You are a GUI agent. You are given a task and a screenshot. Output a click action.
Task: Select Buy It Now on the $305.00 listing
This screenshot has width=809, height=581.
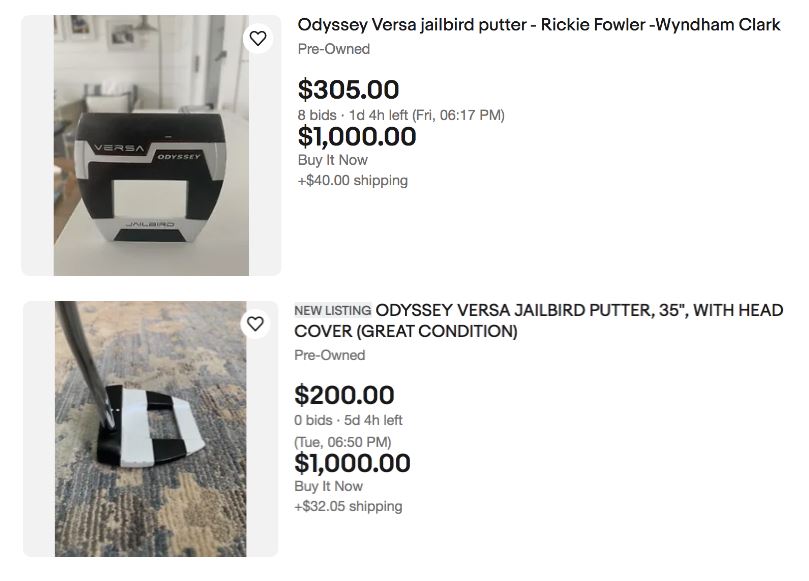332,160
